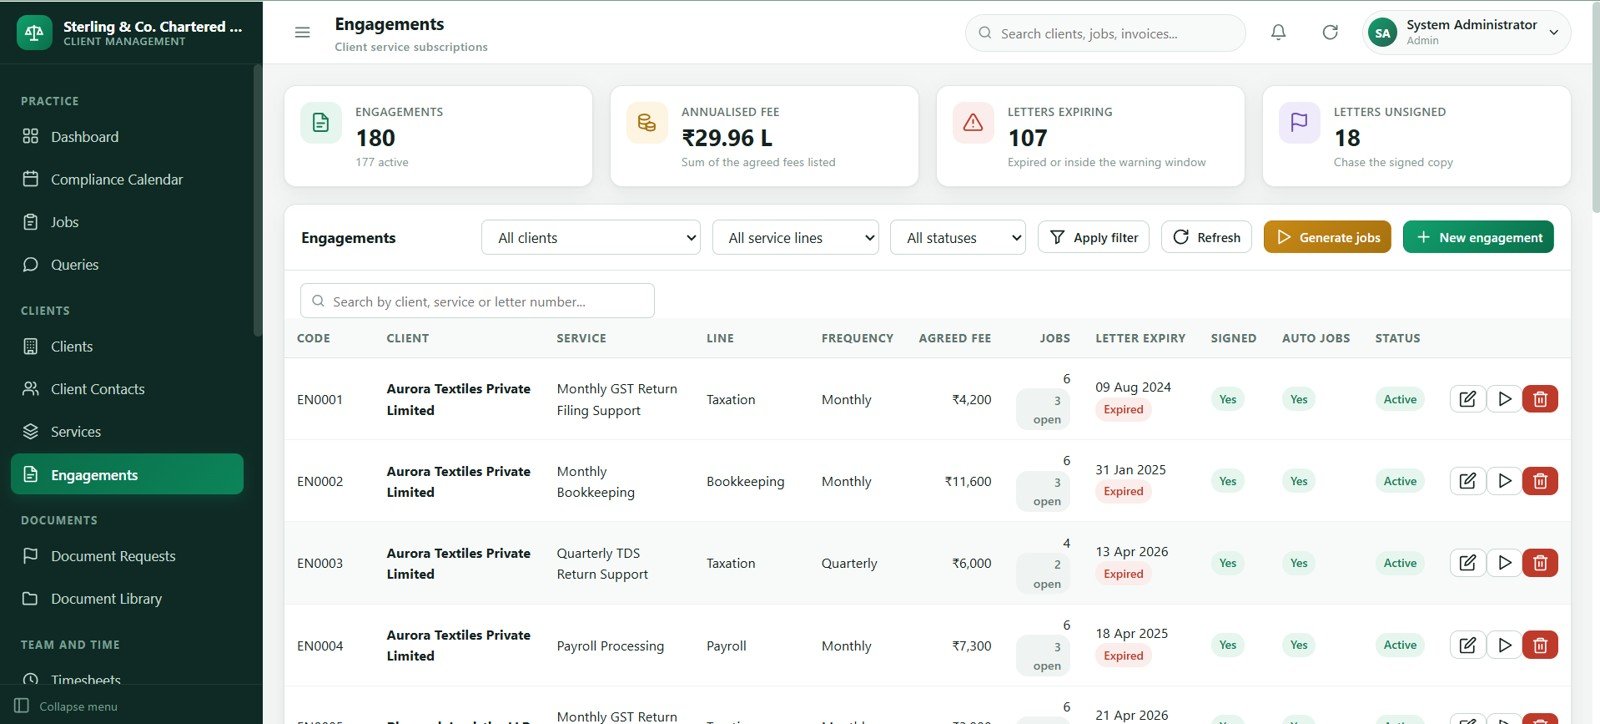Click the 18 Apr 2025 expiry date

[1131, 633]
